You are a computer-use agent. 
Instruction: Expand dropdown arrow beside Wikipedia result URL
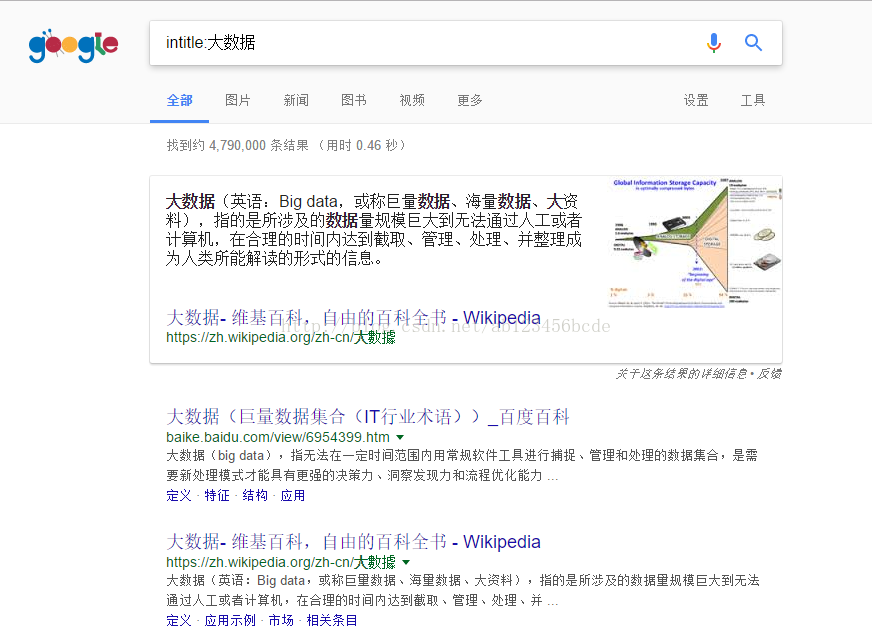tap(406, 562)
